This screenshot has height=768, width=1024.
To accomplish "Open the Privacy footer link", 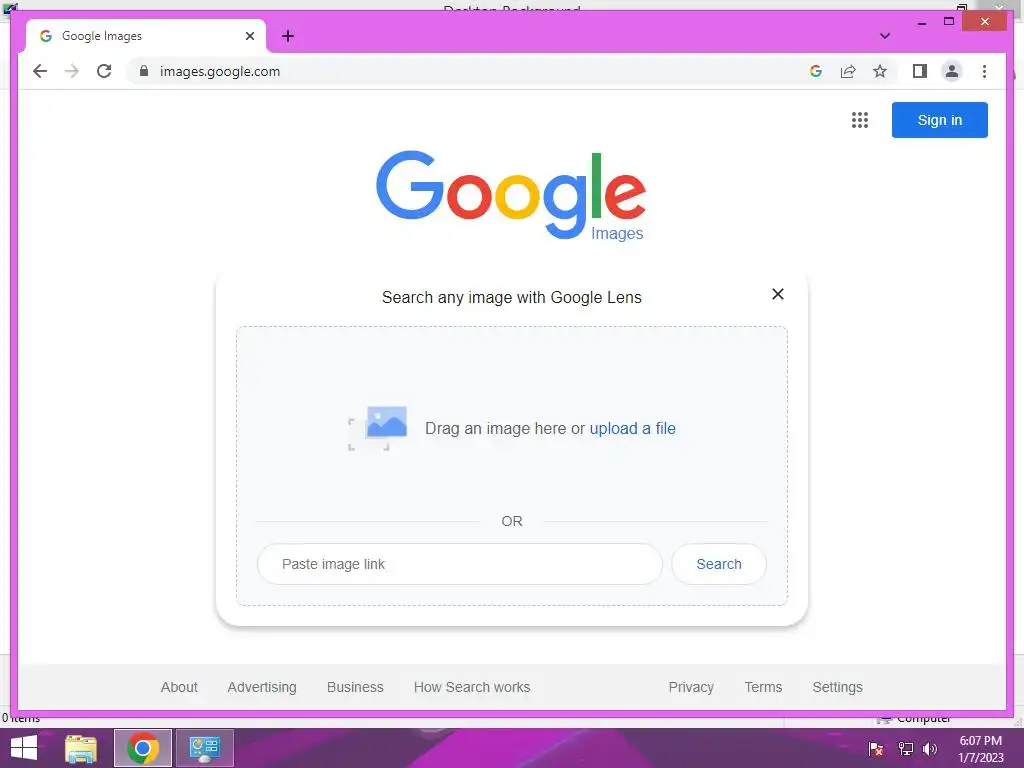I will pyautogui.click(x=691, y=687).
